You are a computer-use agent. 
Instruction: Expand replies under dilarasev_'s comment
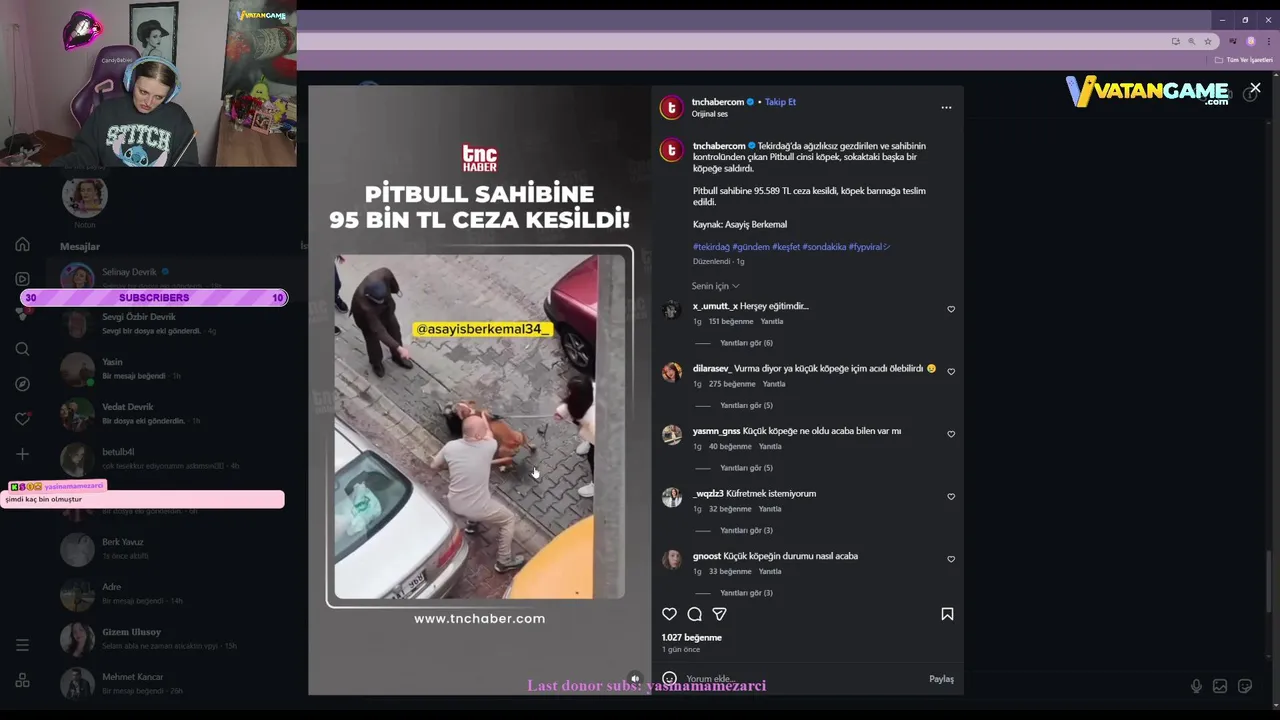coord(746,405)
